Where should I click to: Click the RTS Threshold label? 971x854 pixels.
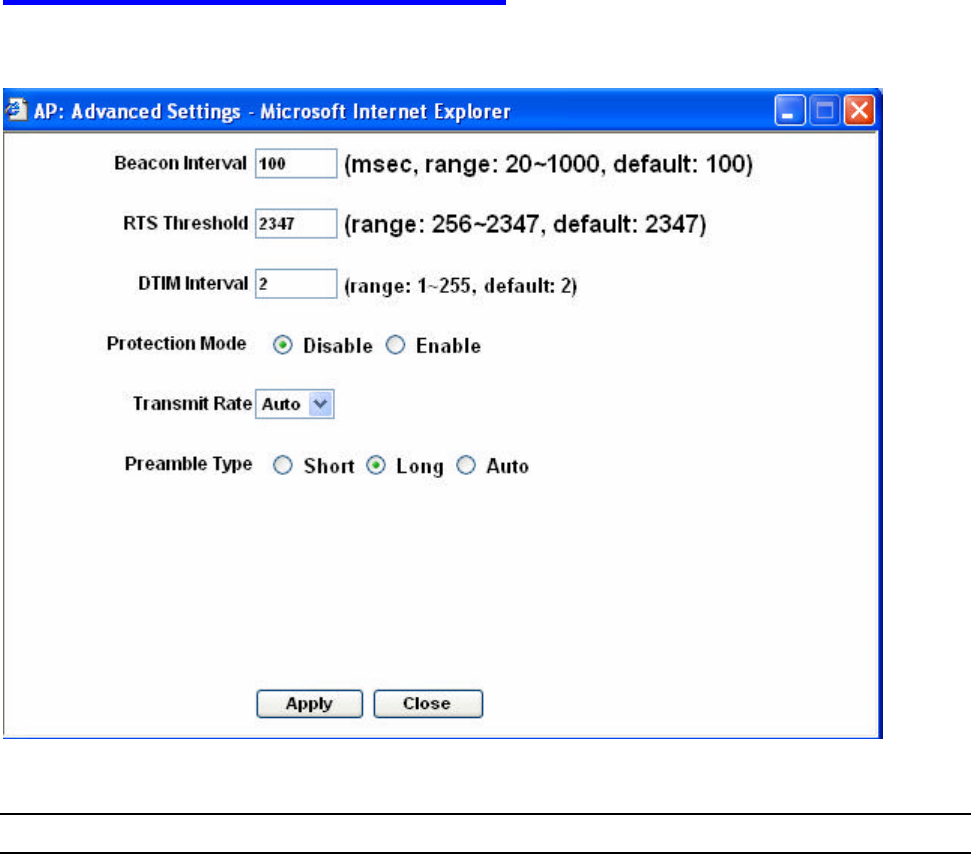(x=185, y=223)
